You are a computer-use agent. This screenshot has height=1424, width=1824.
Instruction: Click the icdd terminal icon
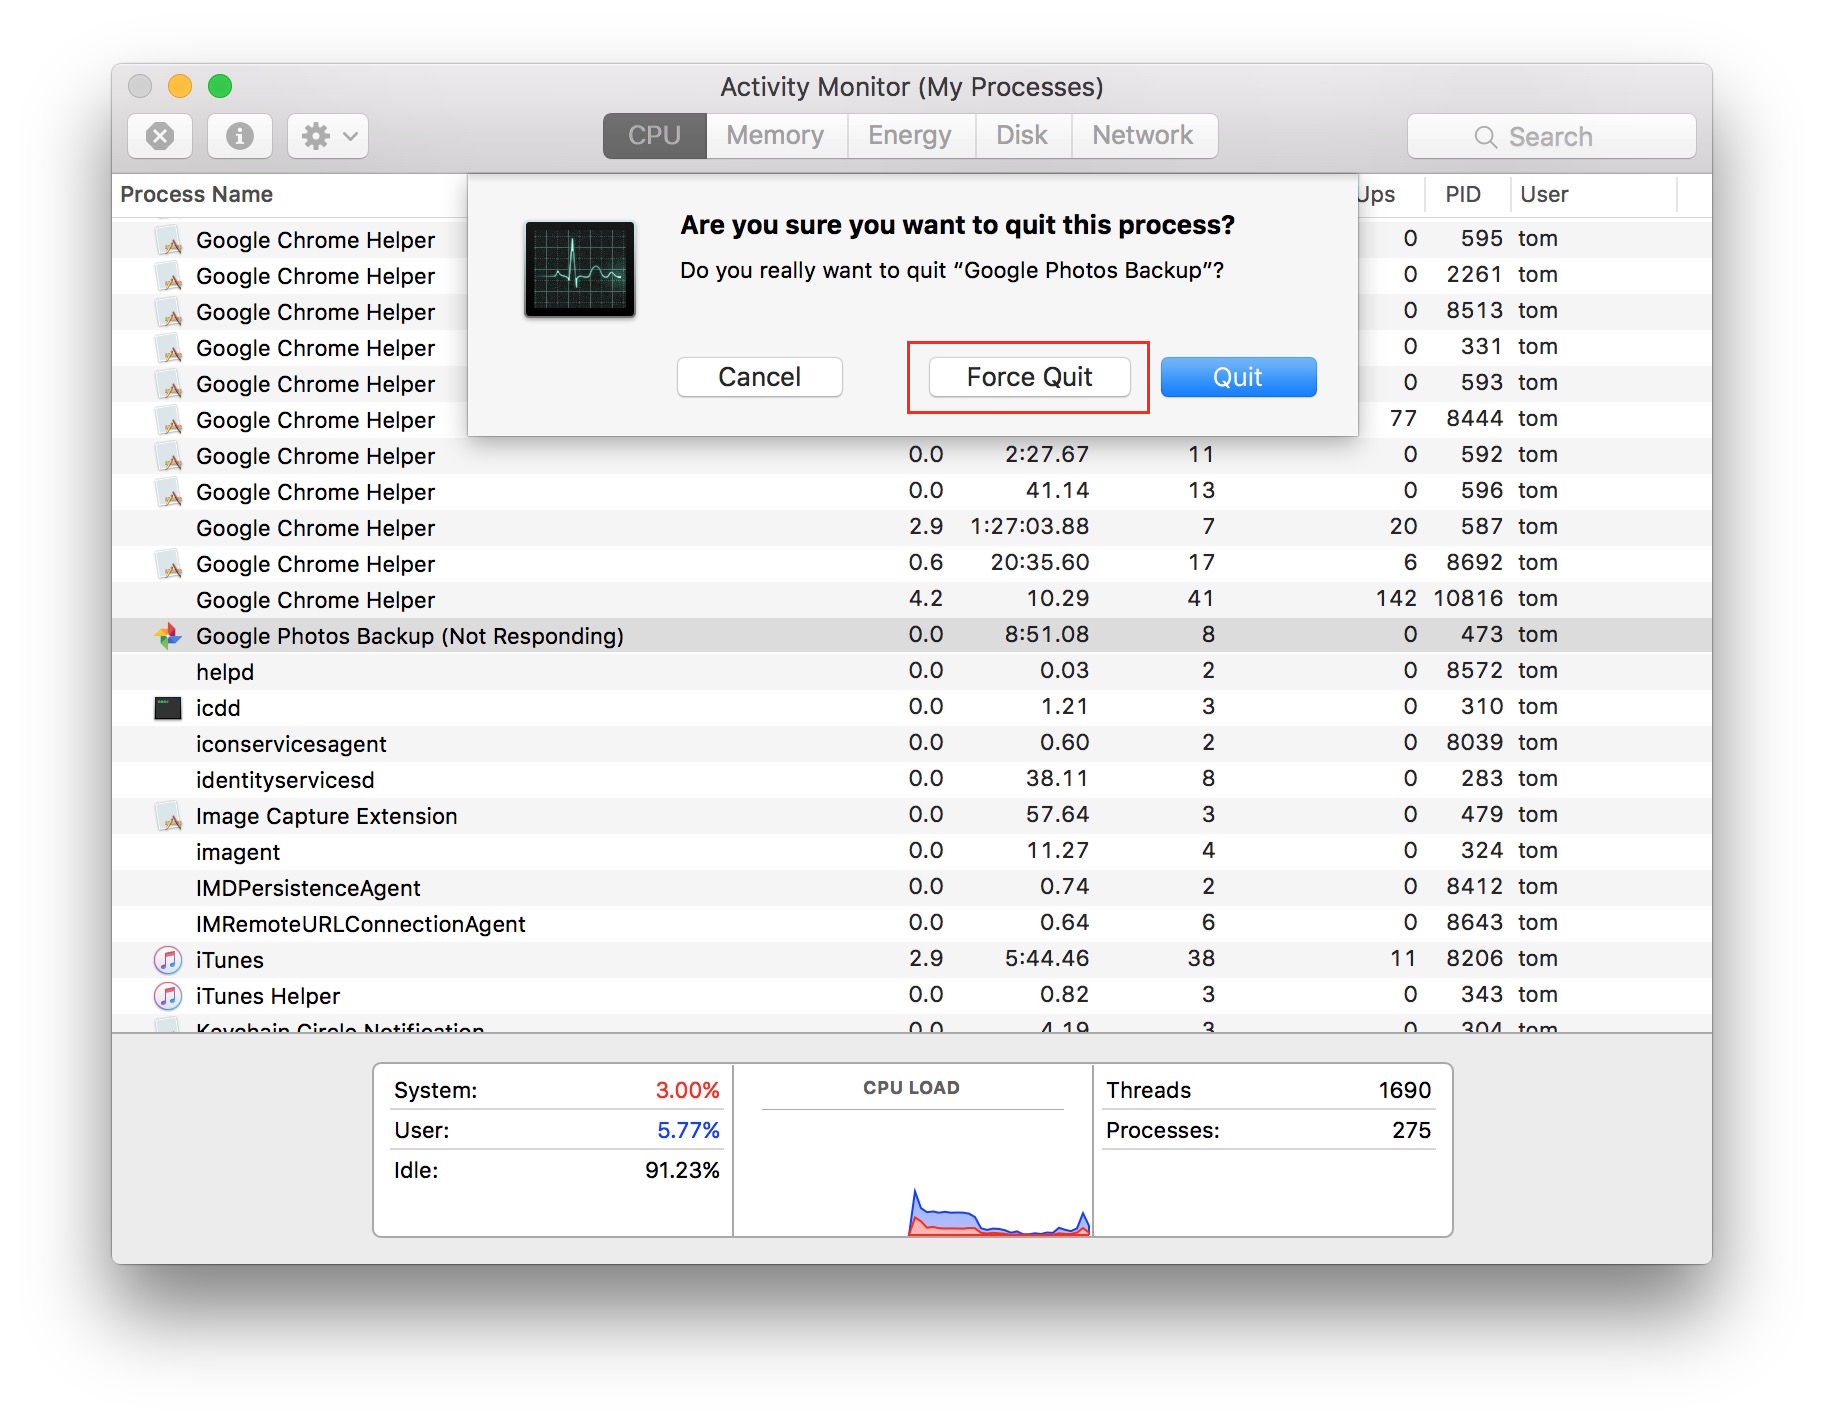166,707
